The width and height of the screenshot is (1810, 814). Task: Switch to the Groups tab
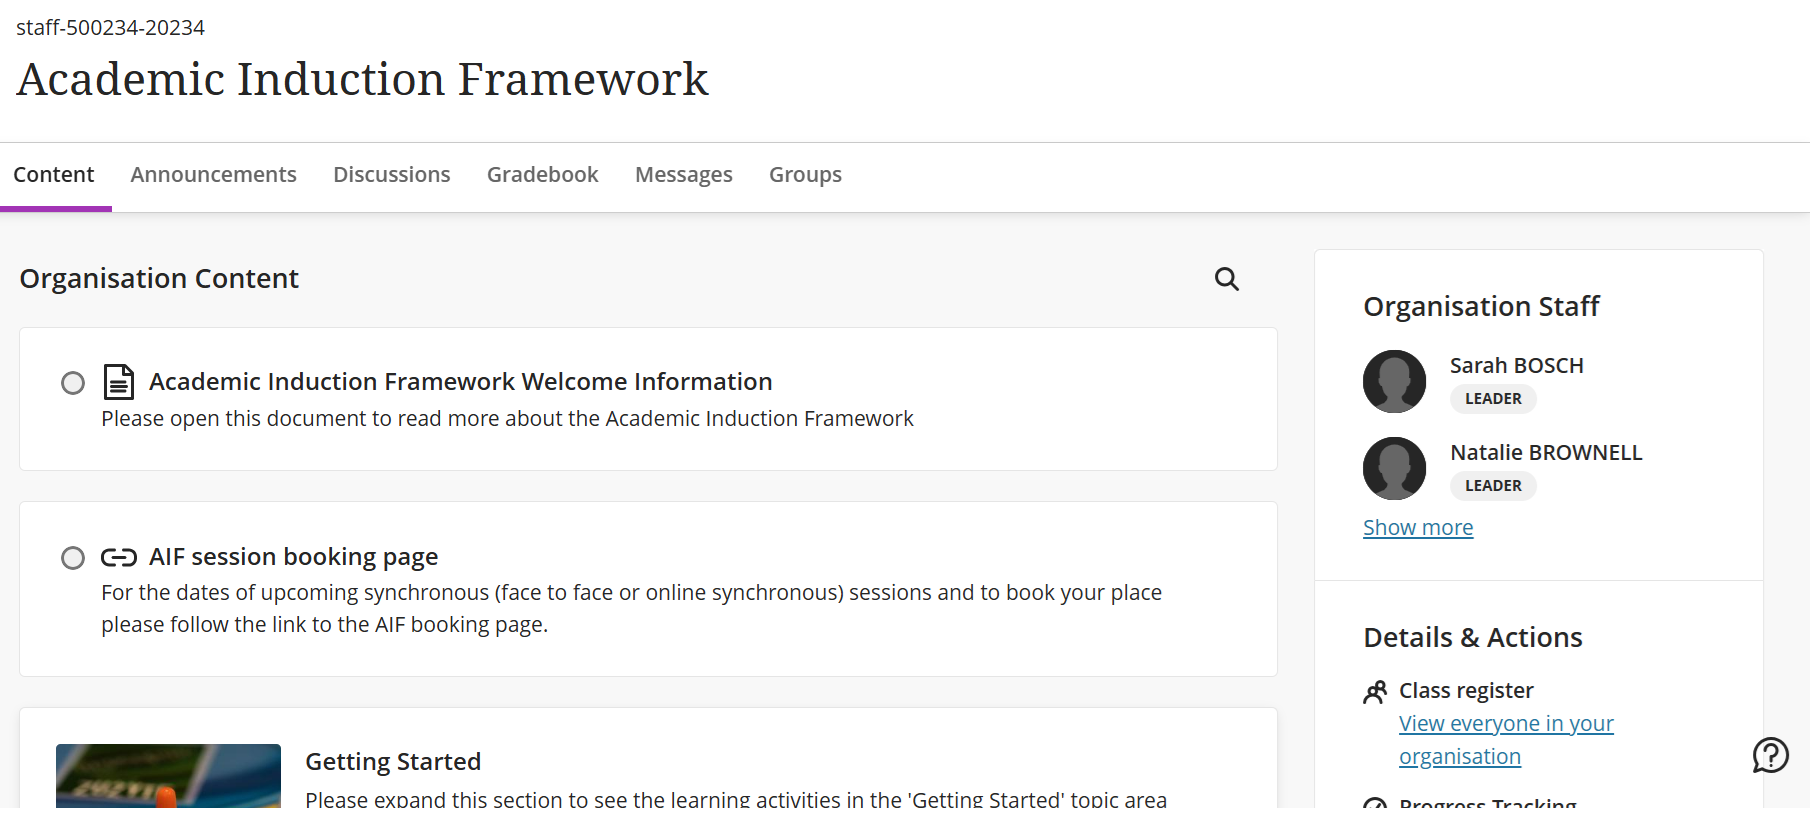click(x=805, y=175)
